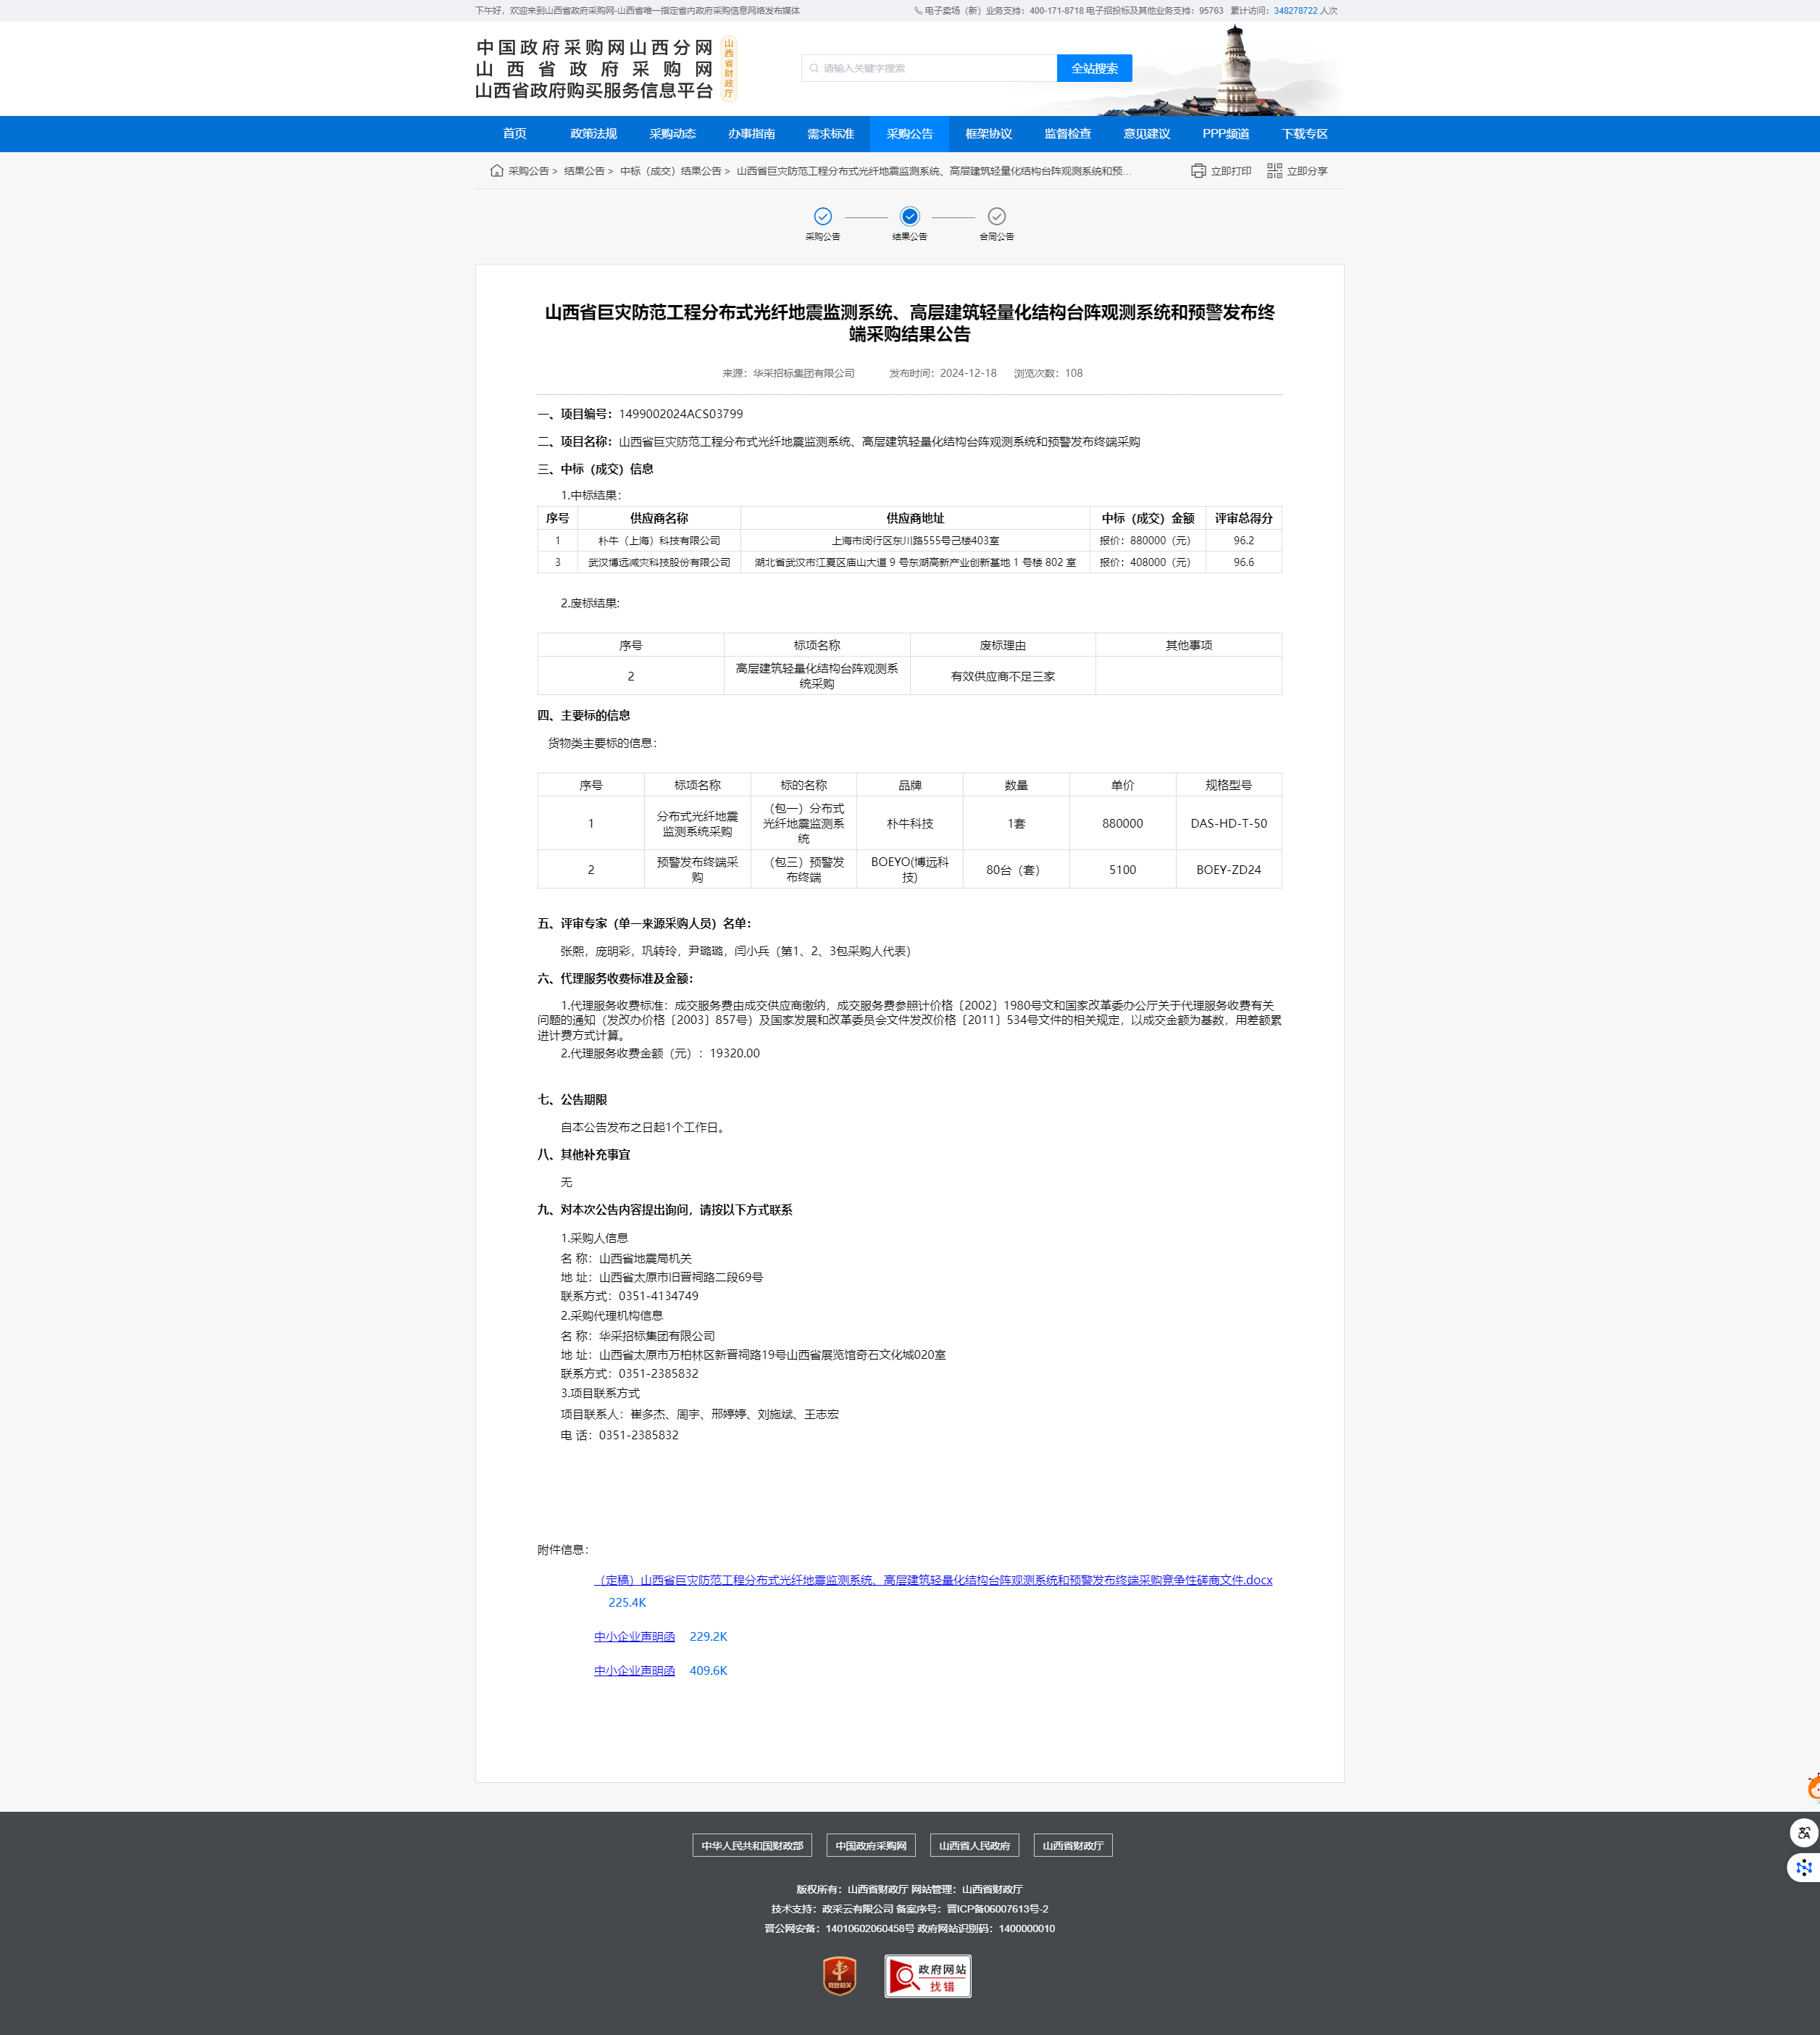Open the 下载专区 navigation tab
This screenshot has height=2035, width=1820.
pyautogui.click(x=1305, y=134)
